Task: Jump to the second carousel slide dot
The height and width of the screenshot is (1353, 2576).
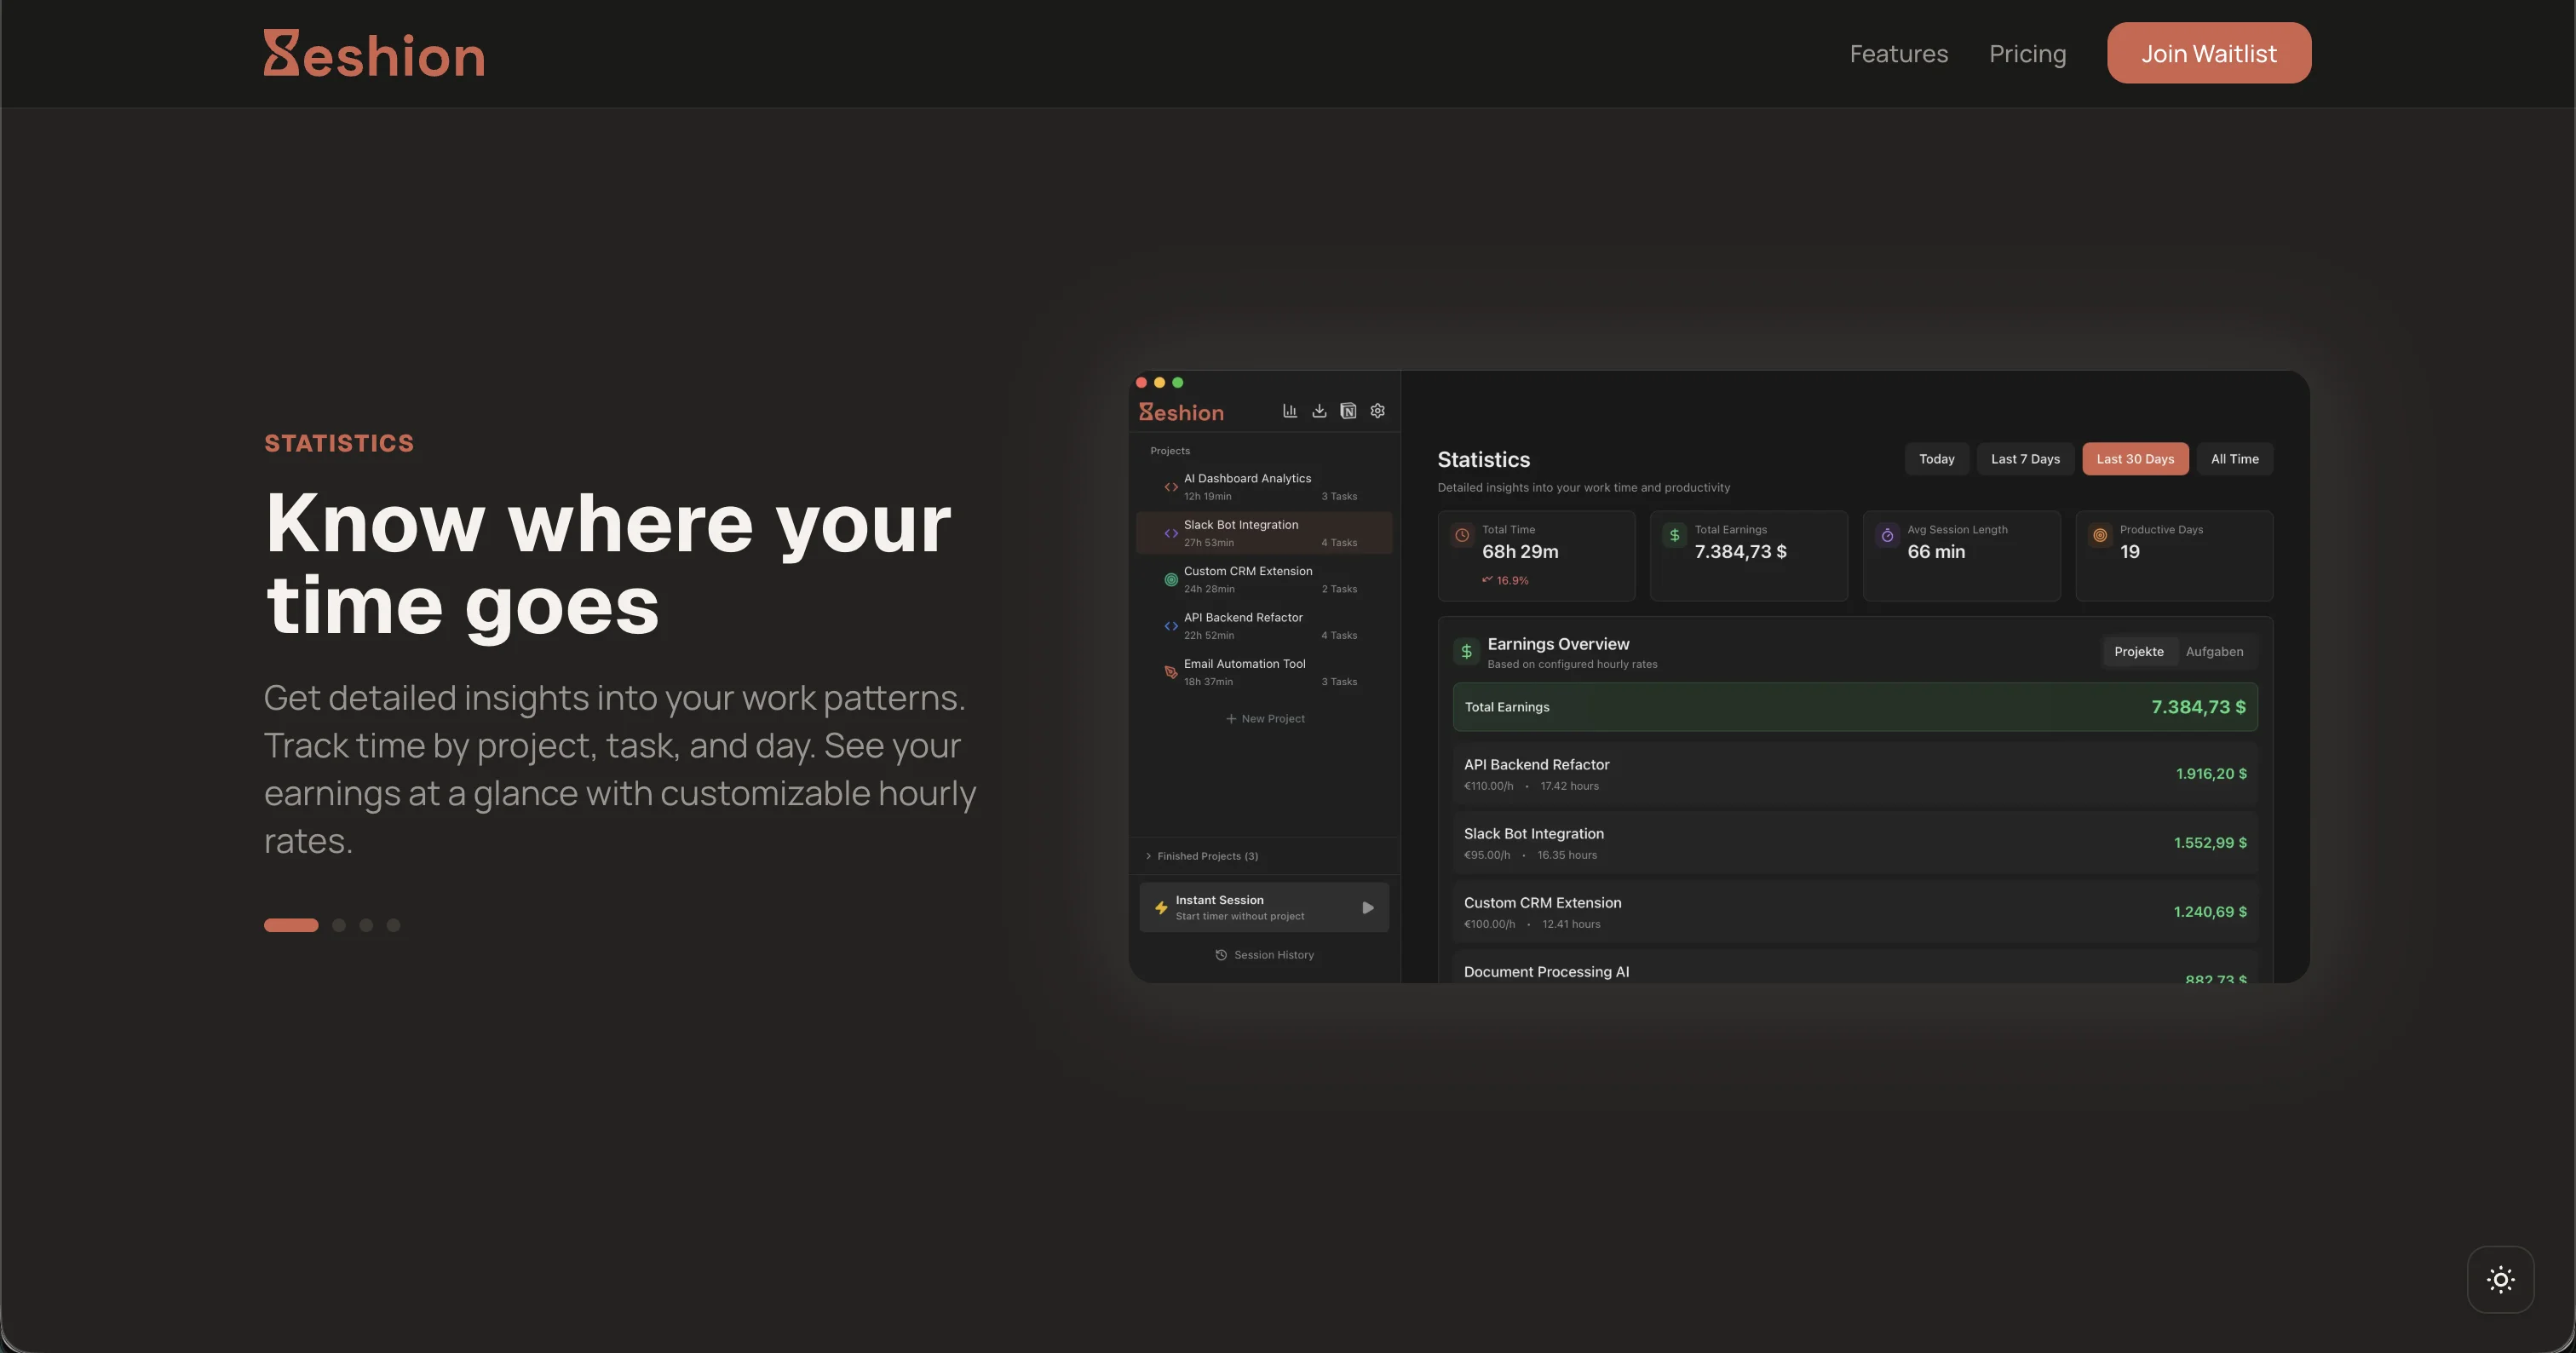Action: point(339,925)
